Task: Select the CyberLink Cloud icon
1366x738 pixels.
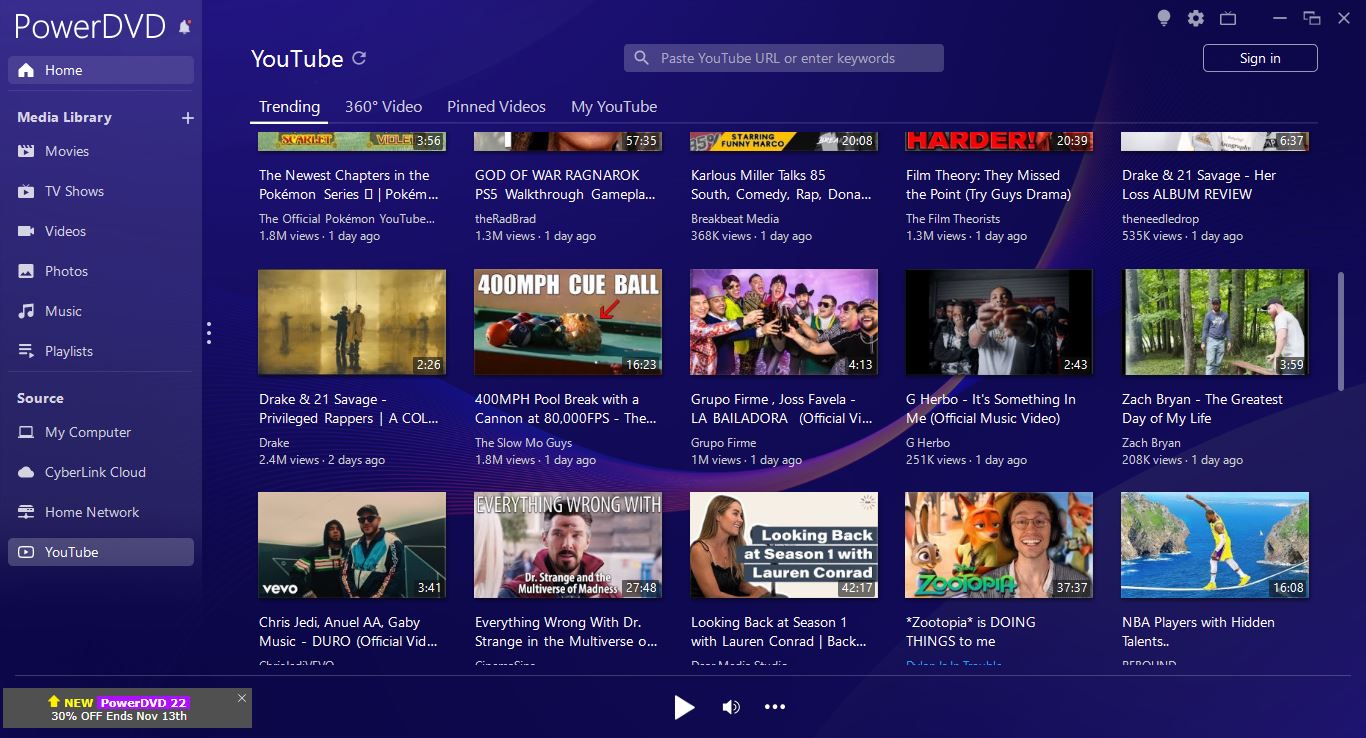Action: [26, 472]
